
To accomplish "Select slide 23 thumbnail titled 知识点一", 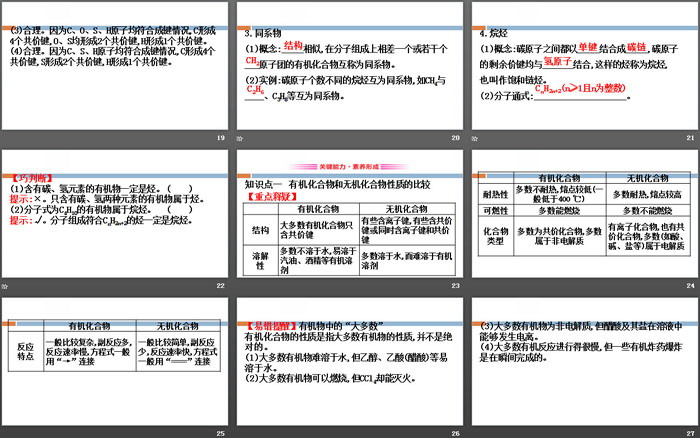I will click(x=350, y=213).
